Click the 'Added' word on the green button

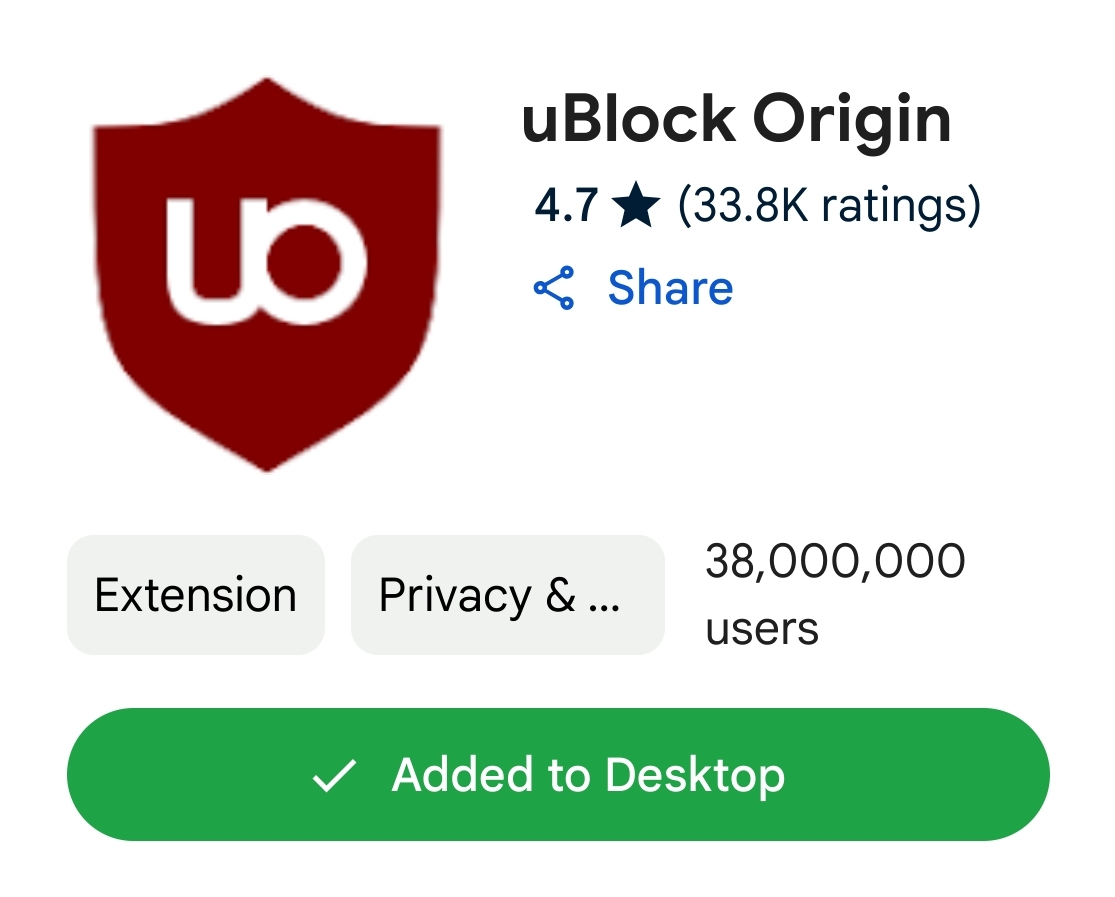coord(462,774)
